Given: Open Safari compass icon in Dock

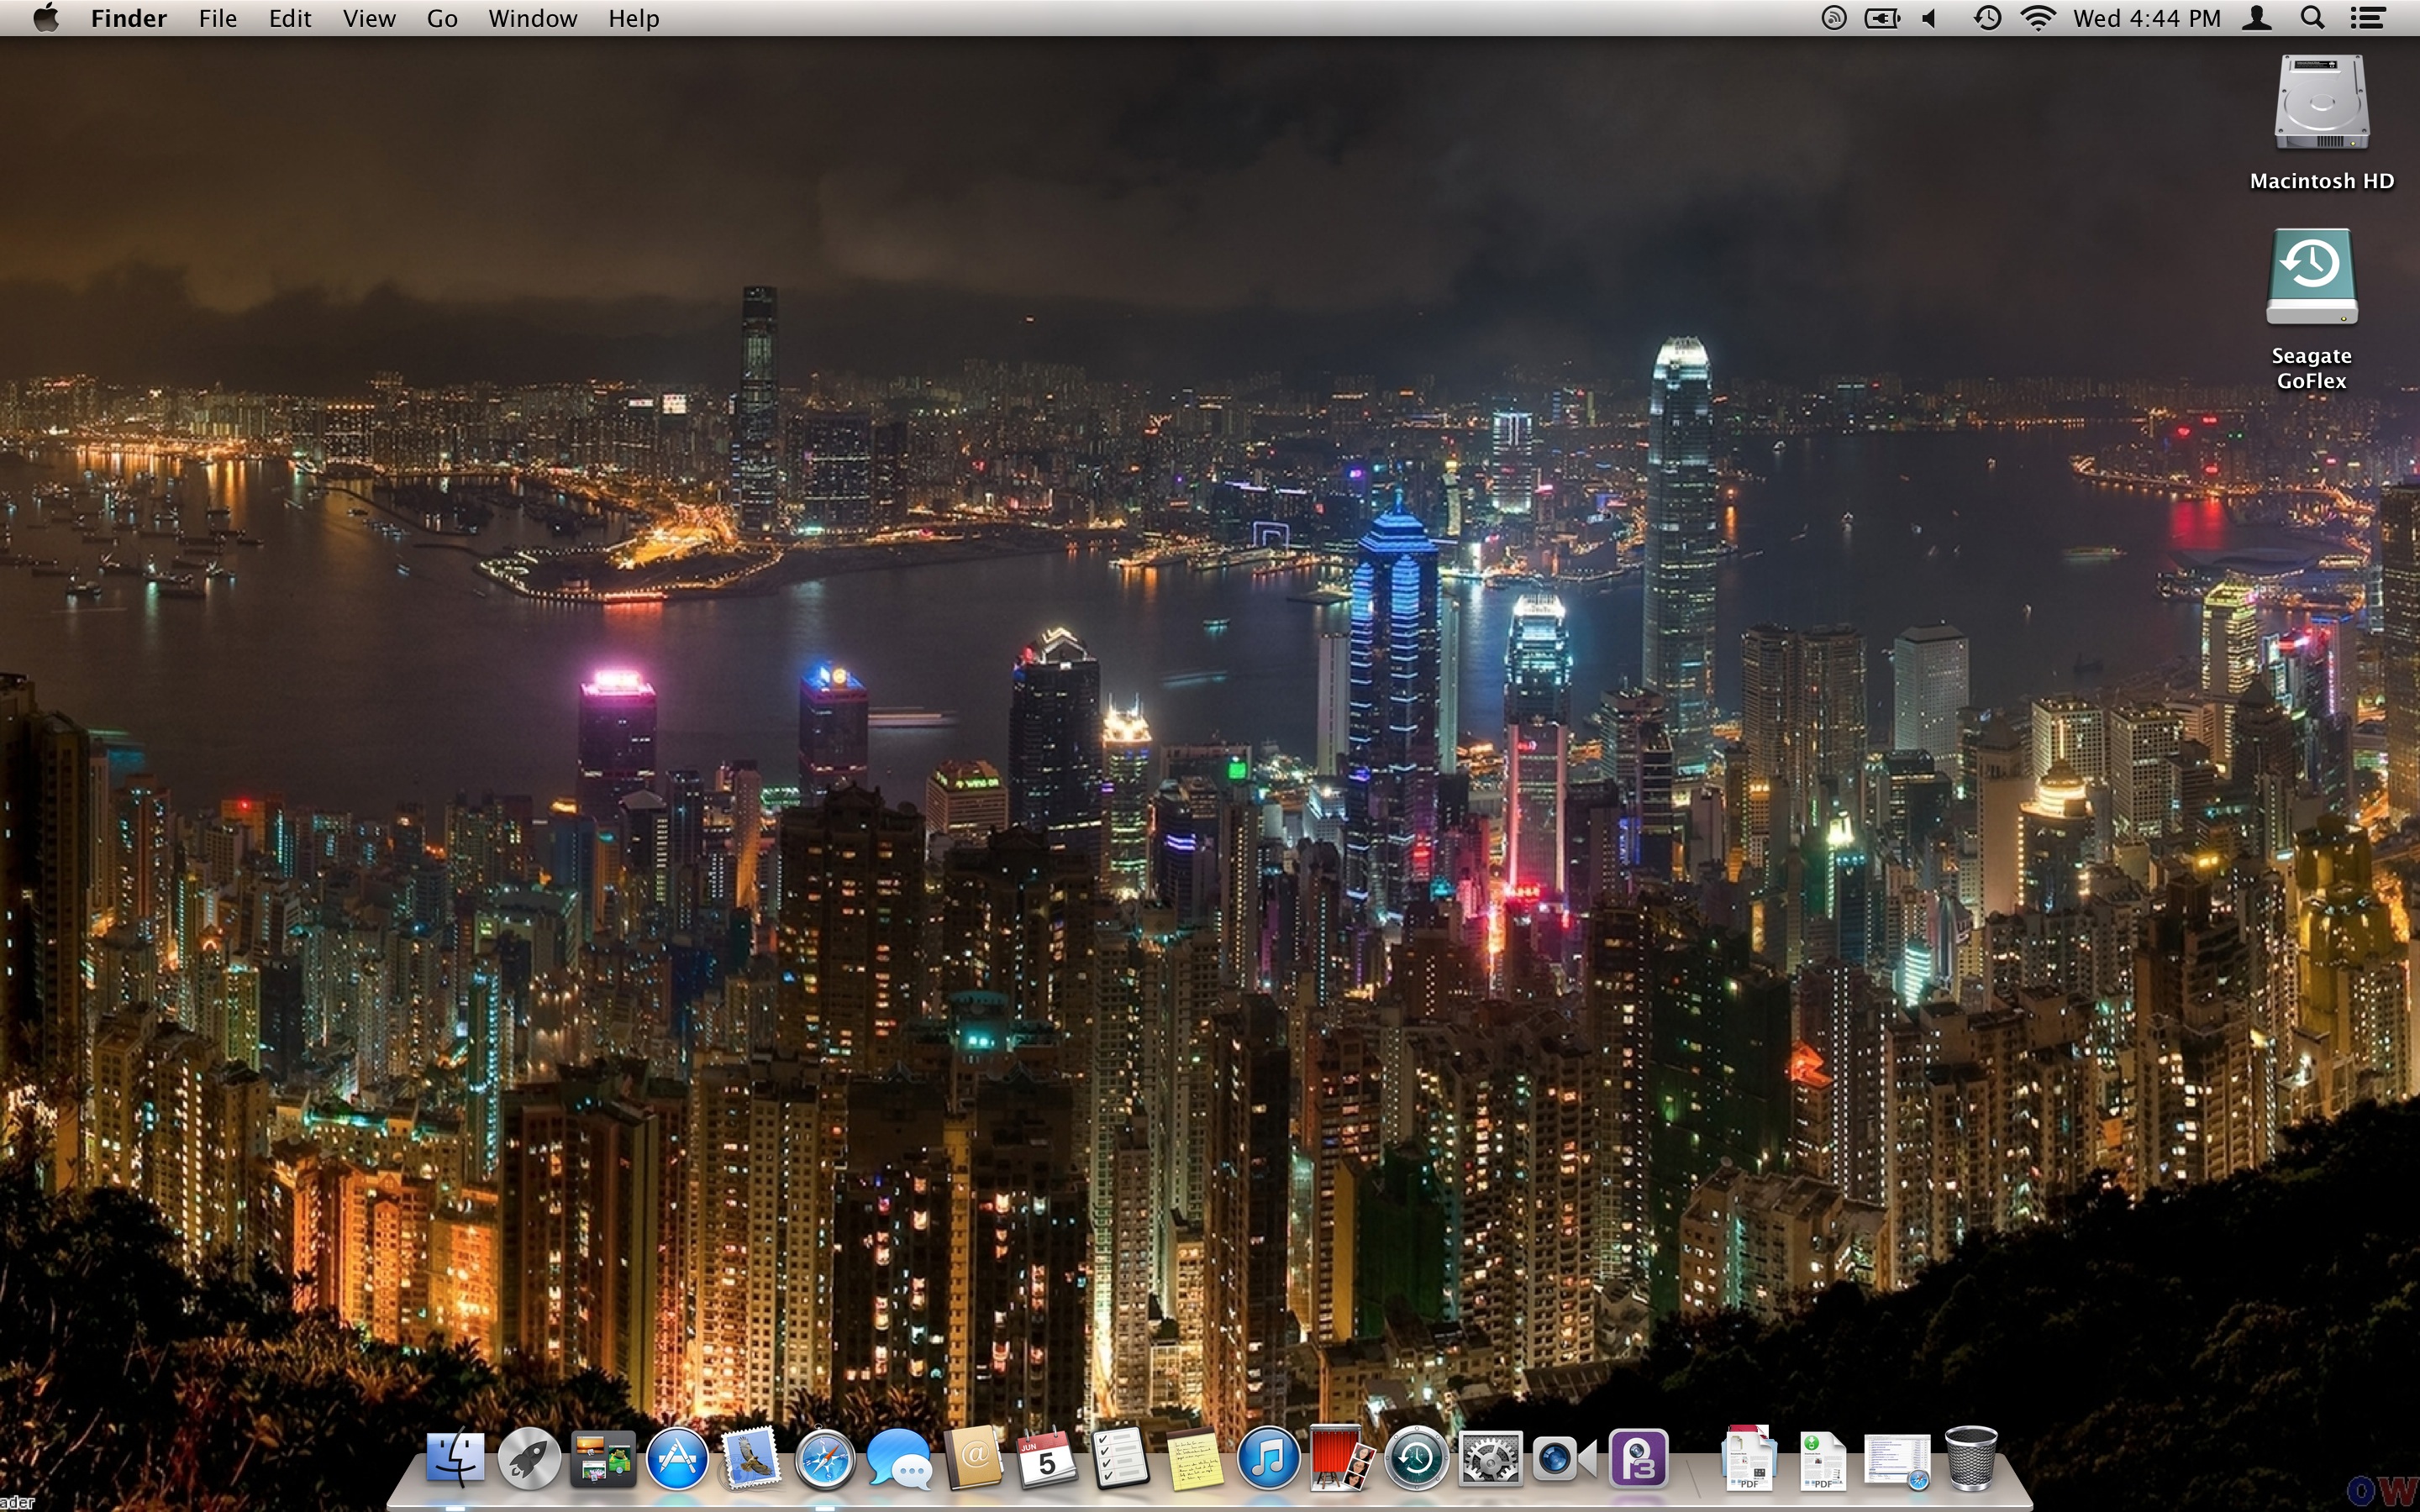Looking at the screenshot, I should 825,1460.
